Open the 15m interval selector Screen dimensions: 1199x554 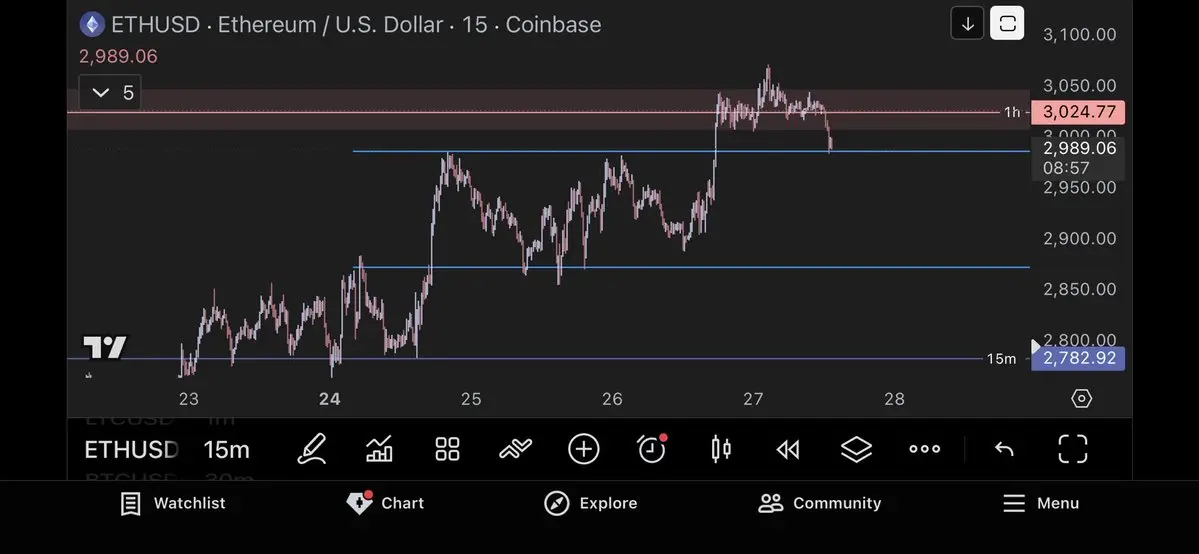226,450
